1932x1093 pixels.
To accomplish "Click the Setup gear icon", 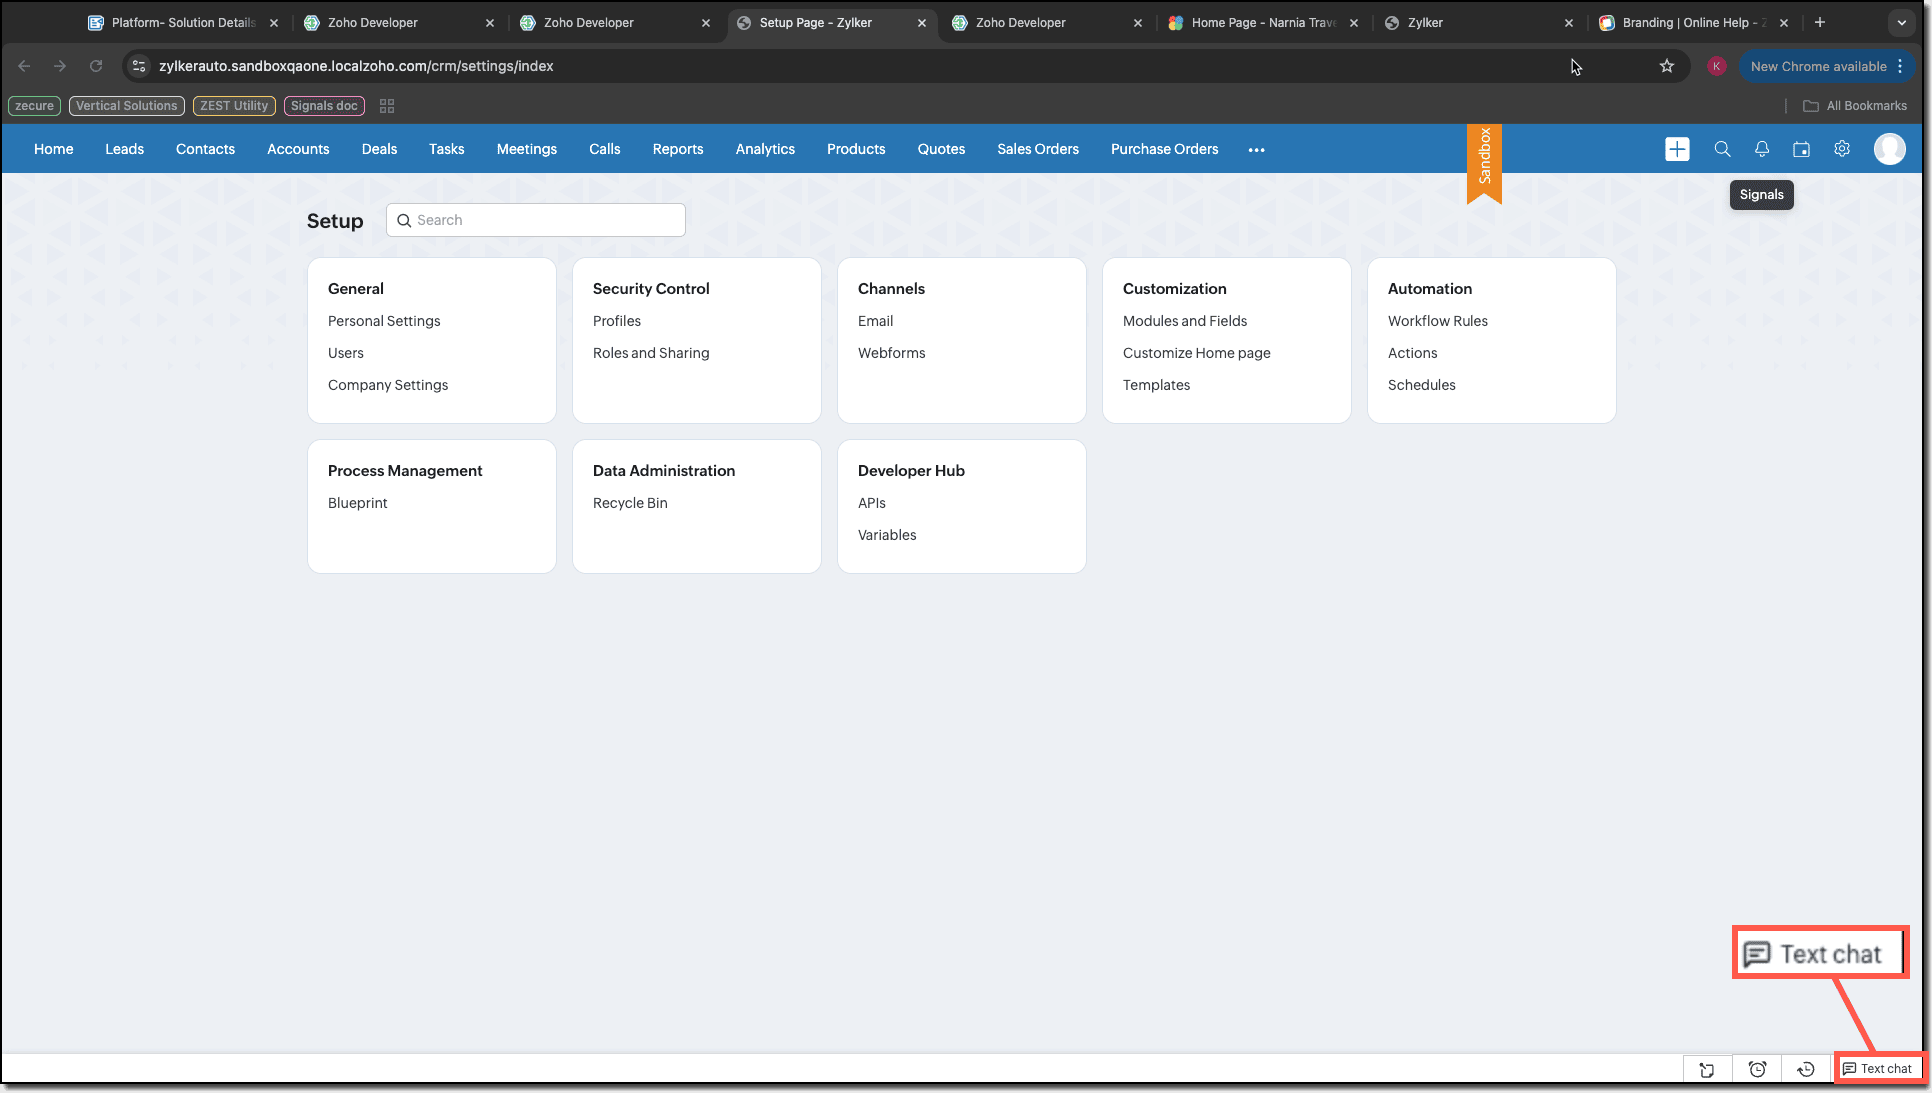I will [x=1842, y=149].
